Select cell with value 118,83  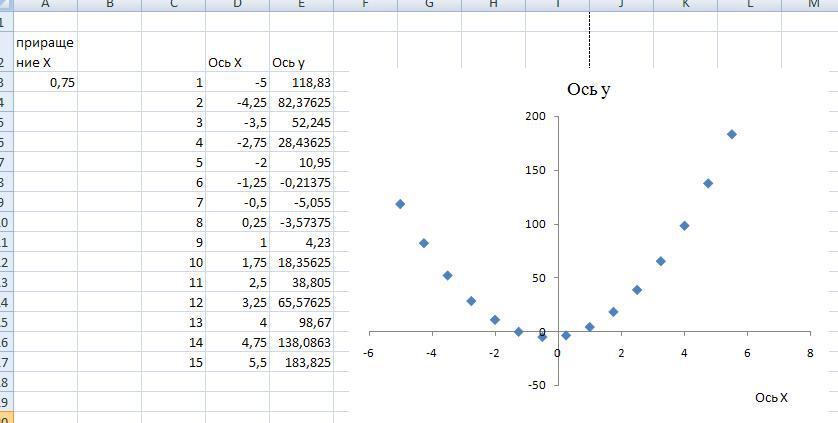[301, 82]
